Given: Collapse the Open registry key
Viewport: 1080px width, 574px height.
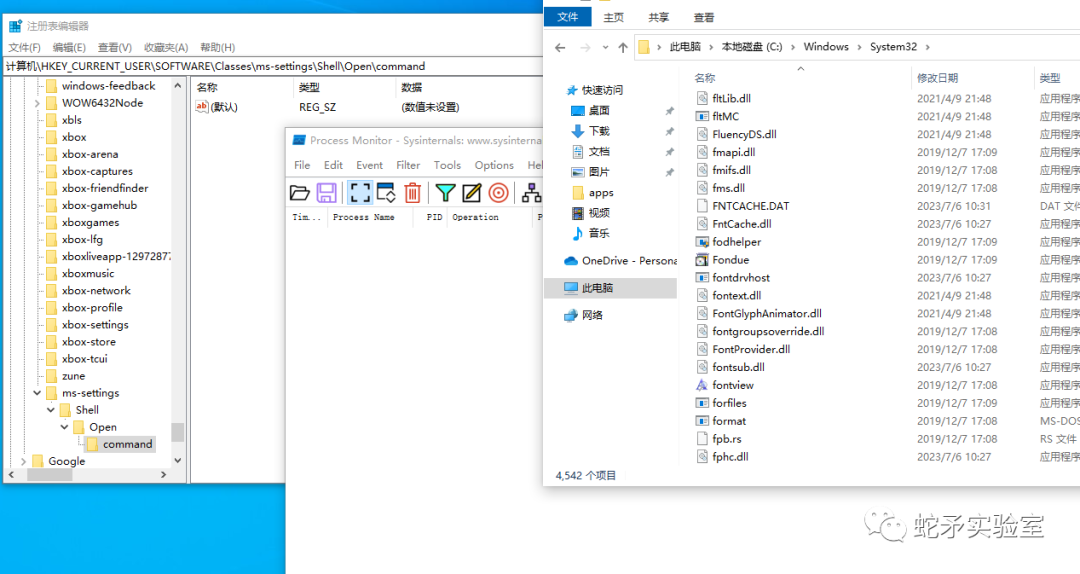Looking at the screenshot, I should 65,427.
